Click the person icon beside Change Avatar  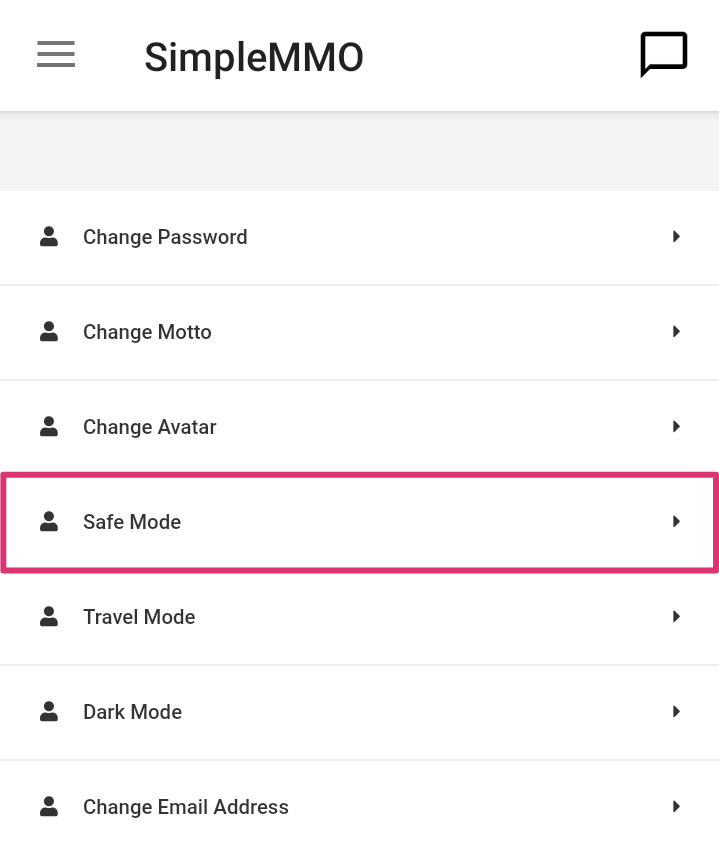[49, 427]
